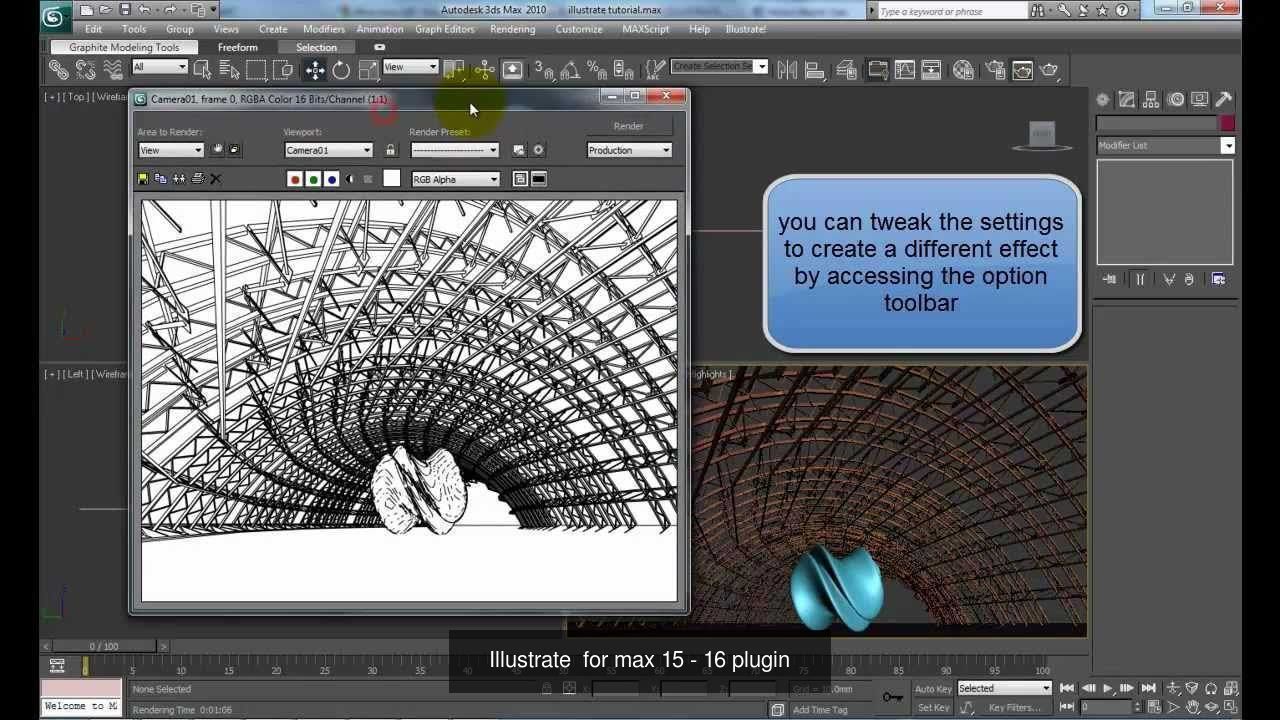Viewport: 1280px width, 720px height.
Task: Click the Set Key button
Action: 933,707
